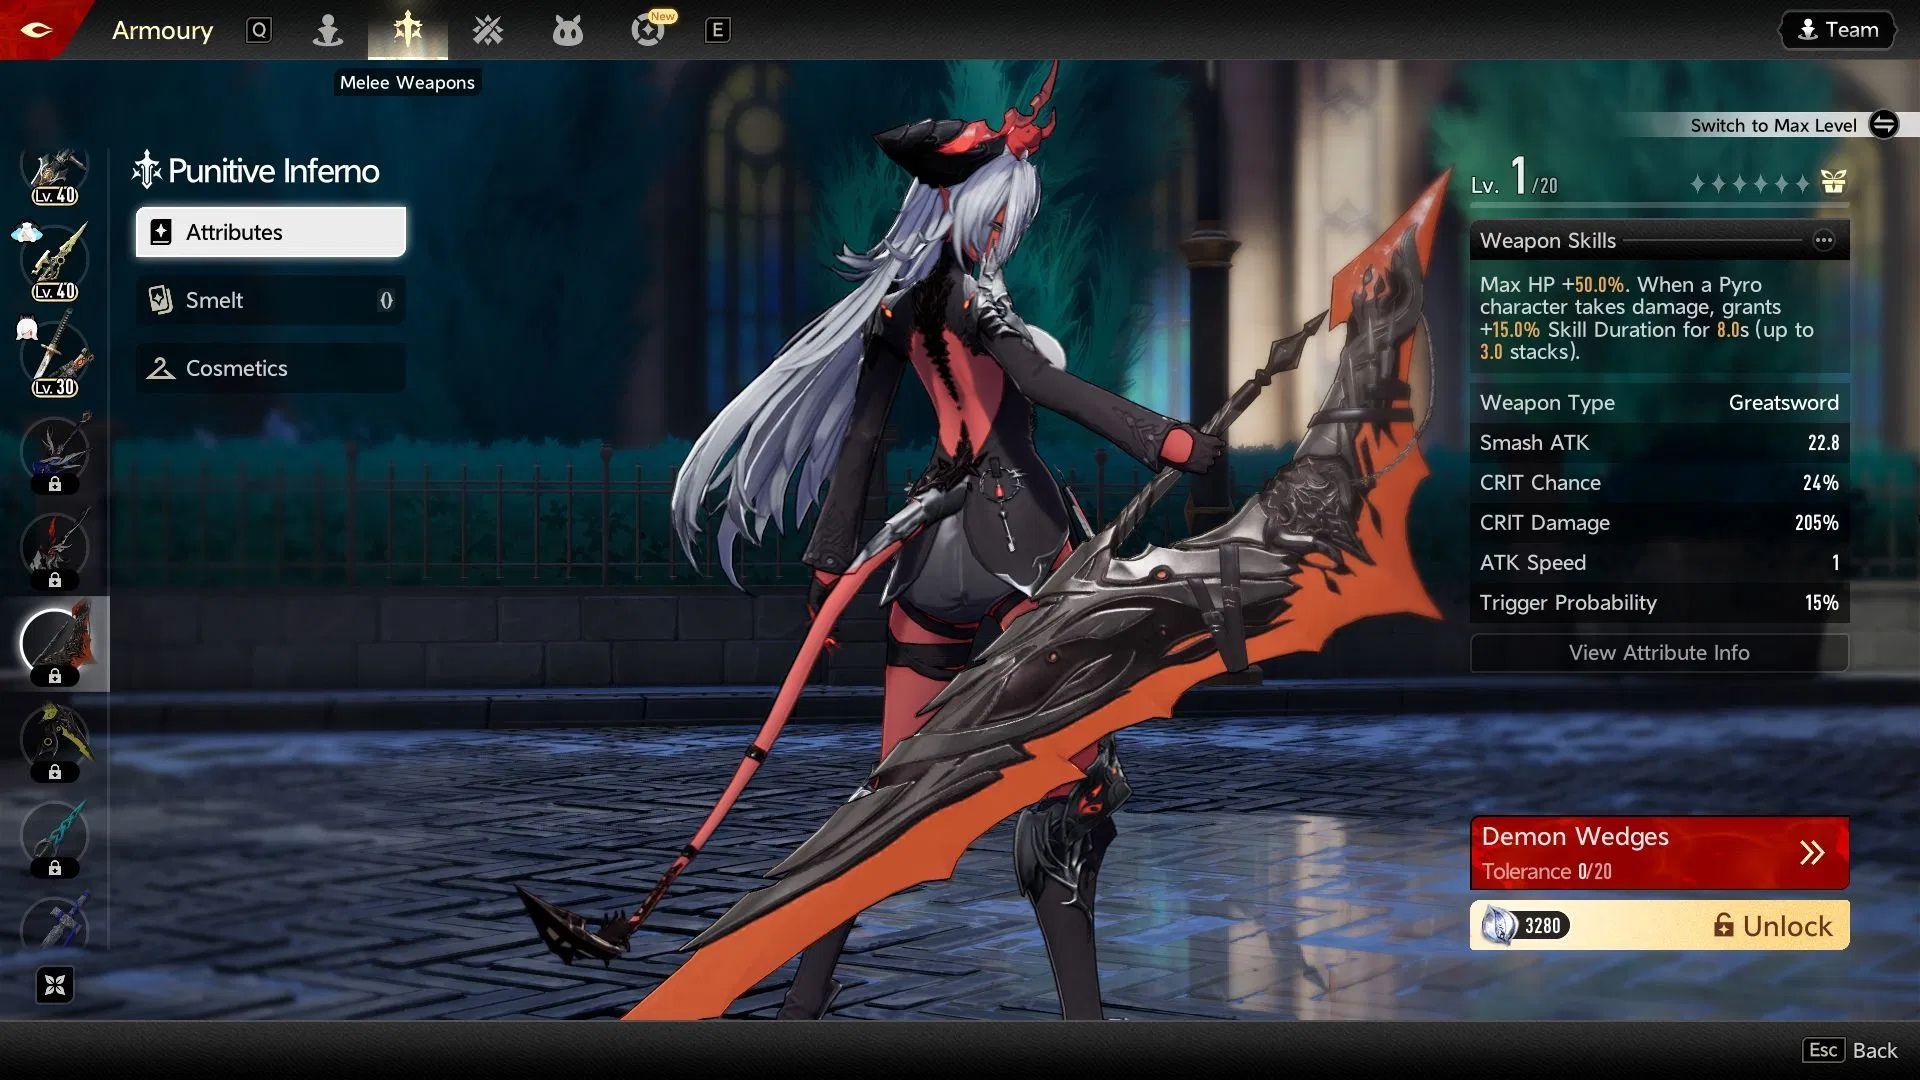This screenshot has width=1920, height=1080.
Task: Open the Melee Weapons tab icon
Action: (x=408, y=30)
